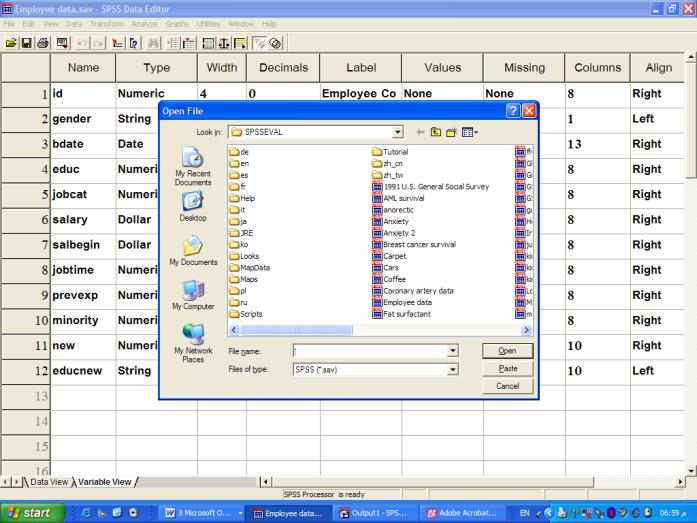Click the file list horizontal scrollbar thumb
Viewport: 697px width, 523px height.
click(x=296, y=330)
